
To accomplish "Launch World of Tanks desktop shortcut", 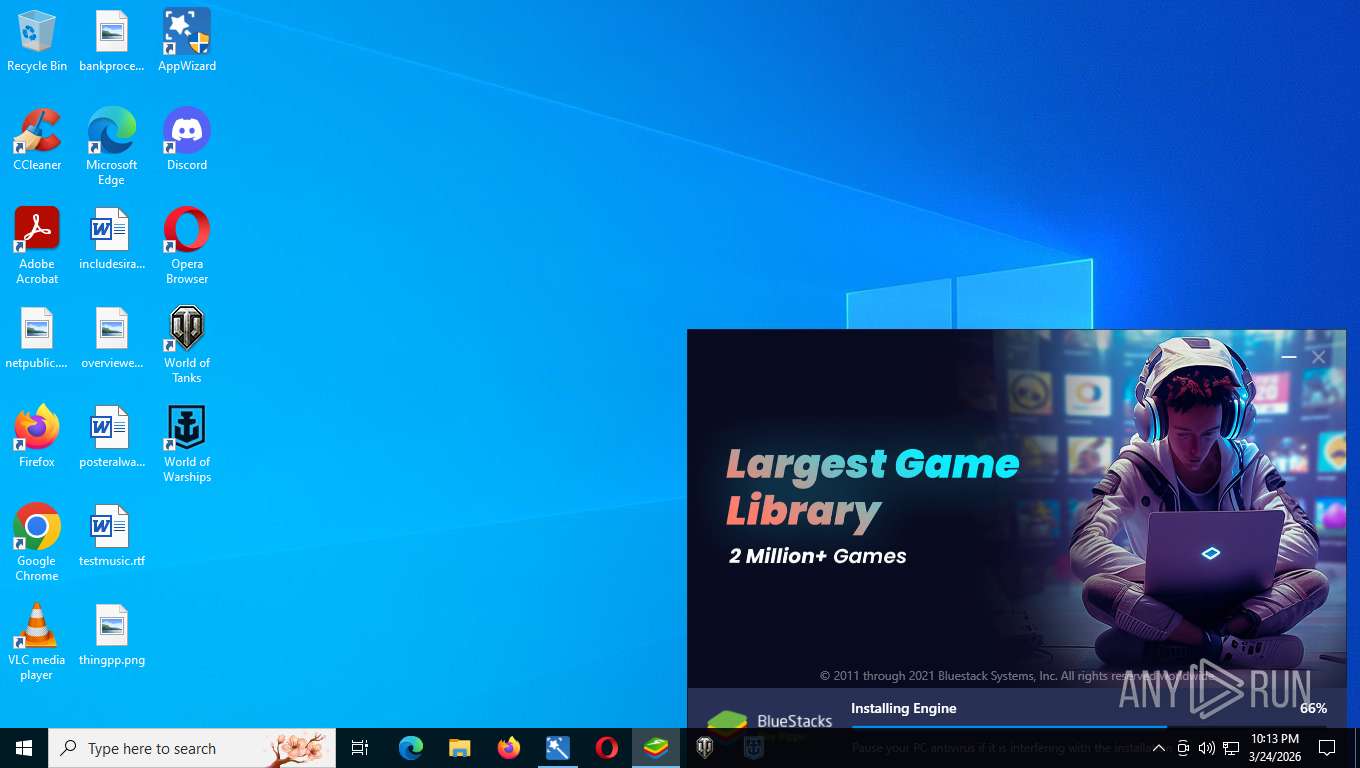I will (x=187, y=345).
